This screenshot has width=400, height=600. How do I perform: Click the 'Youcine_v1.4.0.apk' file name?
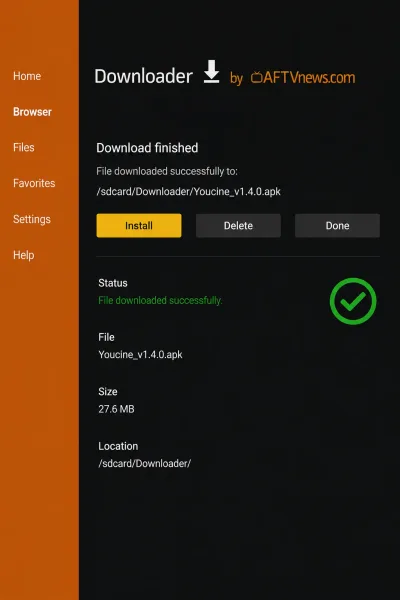140,355
